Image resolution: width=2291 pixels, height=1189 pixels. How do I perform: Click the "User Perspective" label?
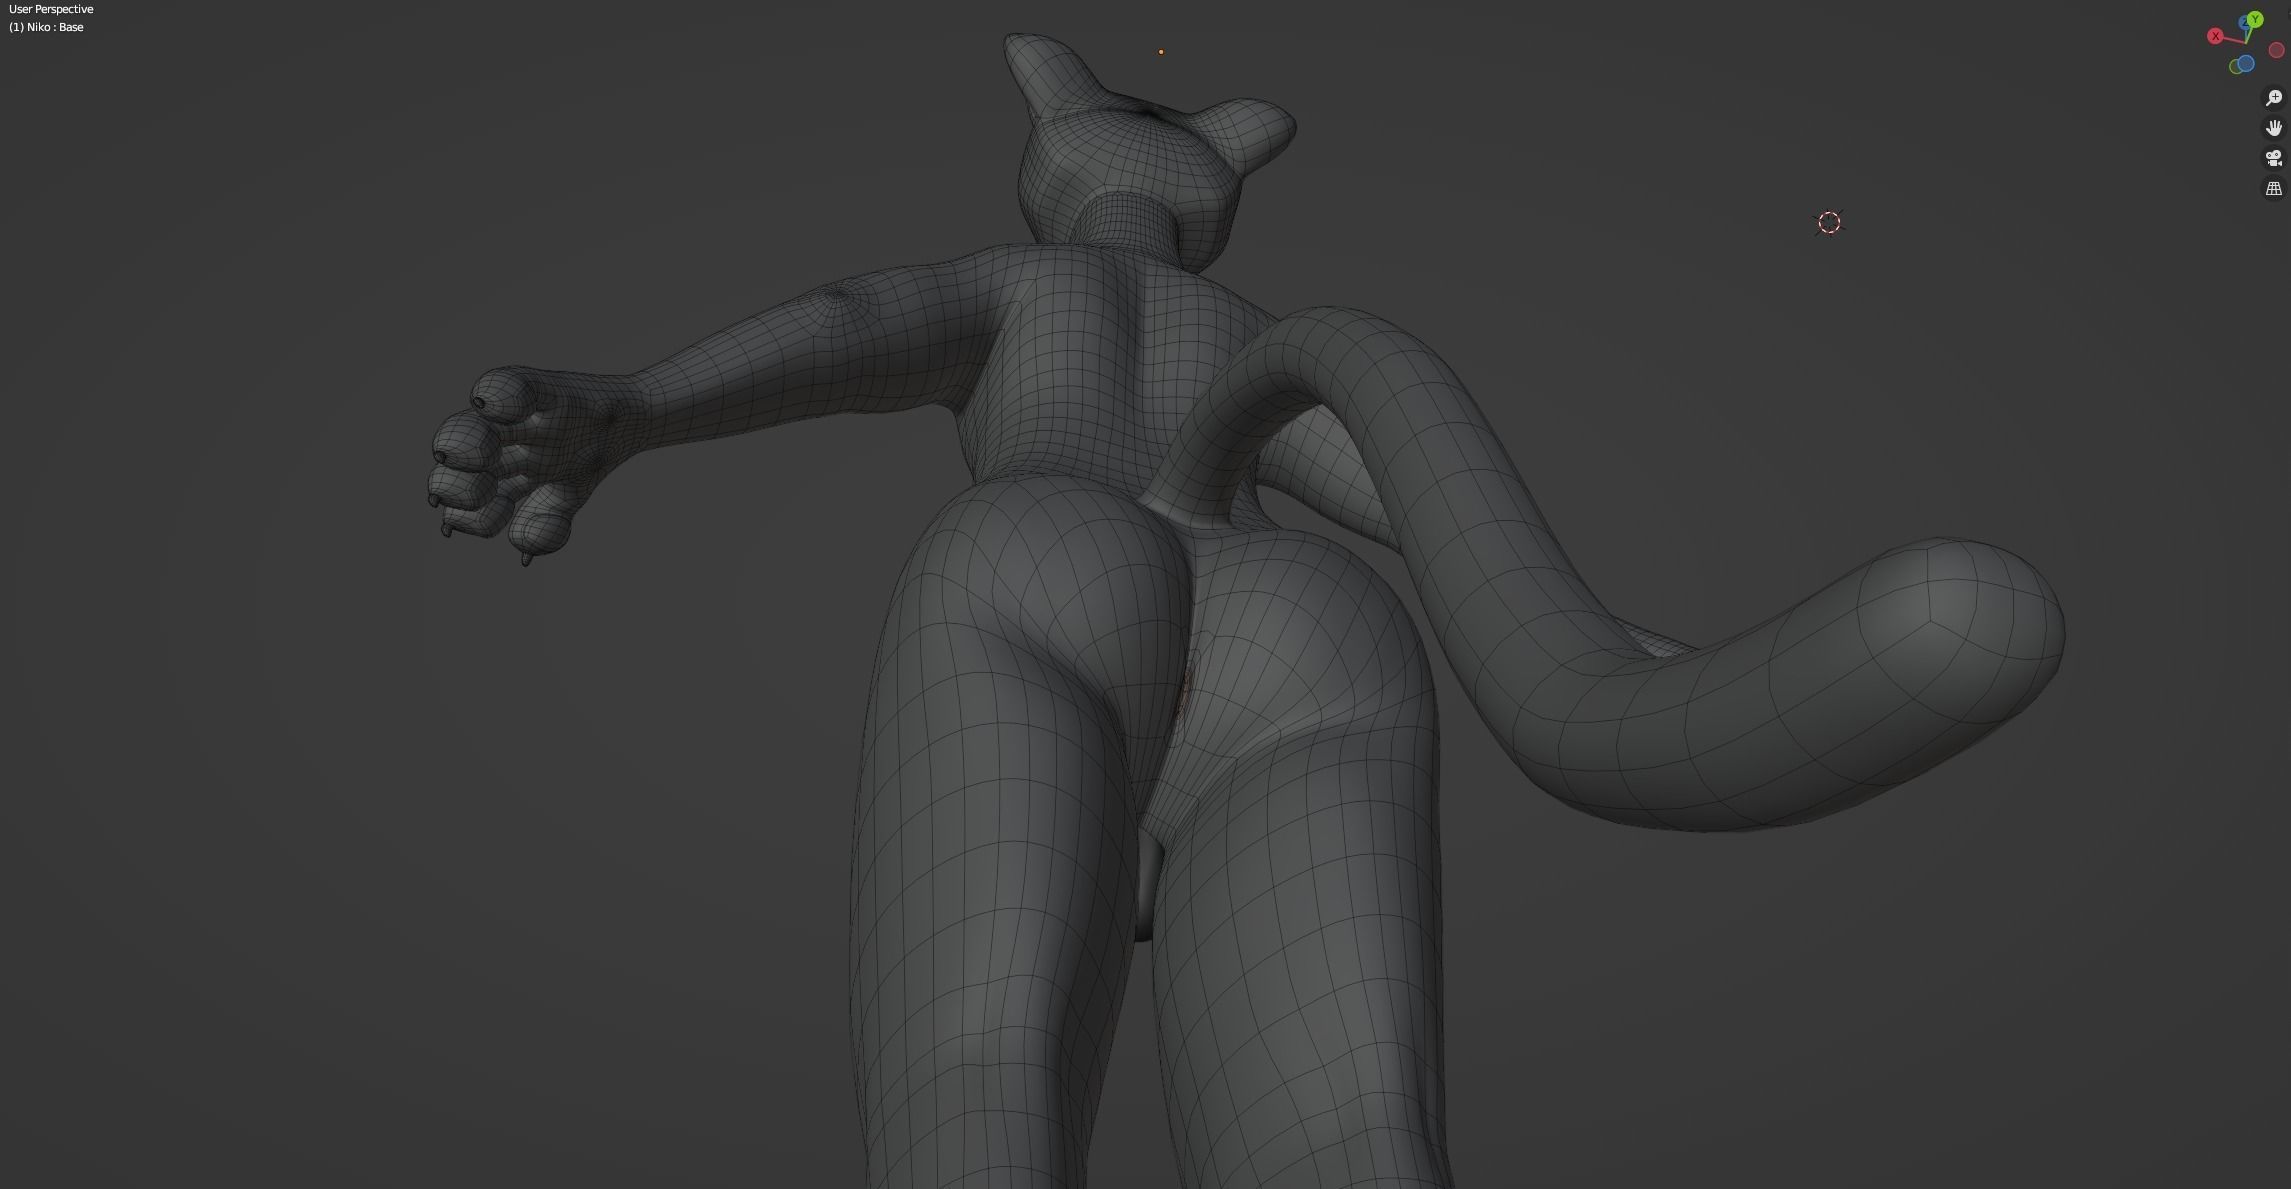click(x=51, y=9)
